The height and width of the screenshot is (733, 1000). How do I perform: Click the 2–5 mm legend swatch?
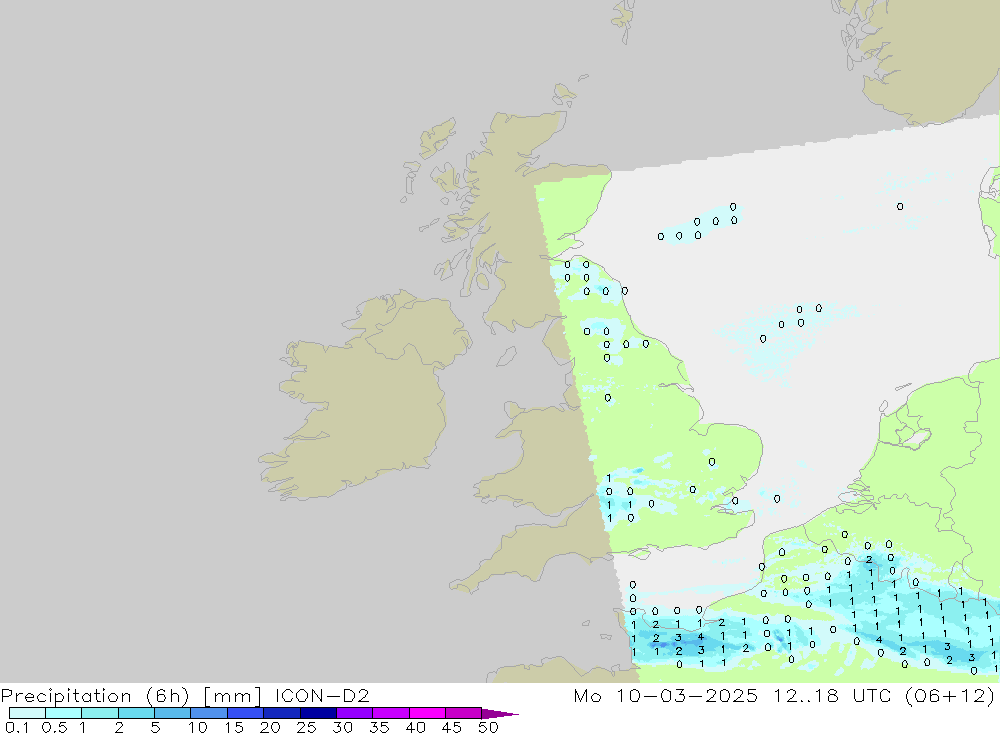point(136,713)
